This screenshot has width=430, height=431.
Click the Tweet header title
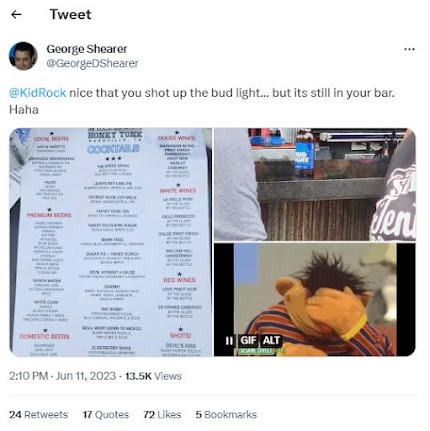(70, 14)
